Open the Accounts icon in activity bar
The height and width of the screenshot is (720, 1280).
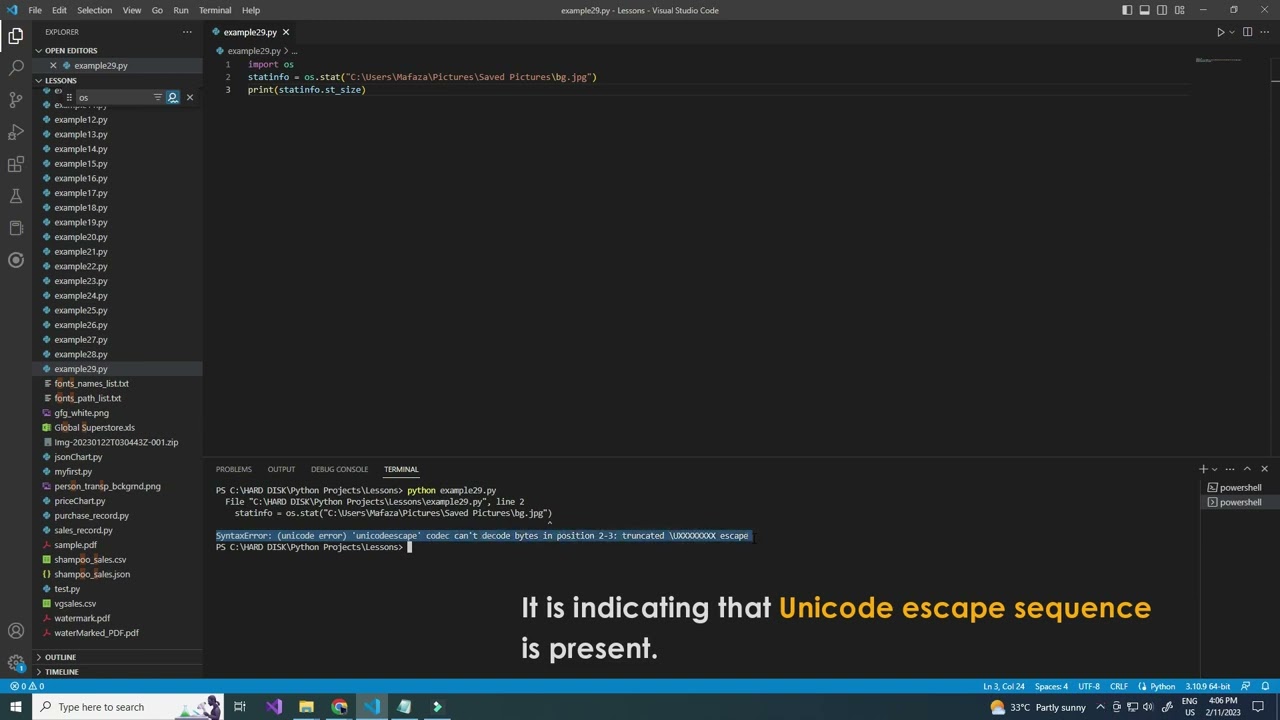pyautogui.click(x=16, y=631)
